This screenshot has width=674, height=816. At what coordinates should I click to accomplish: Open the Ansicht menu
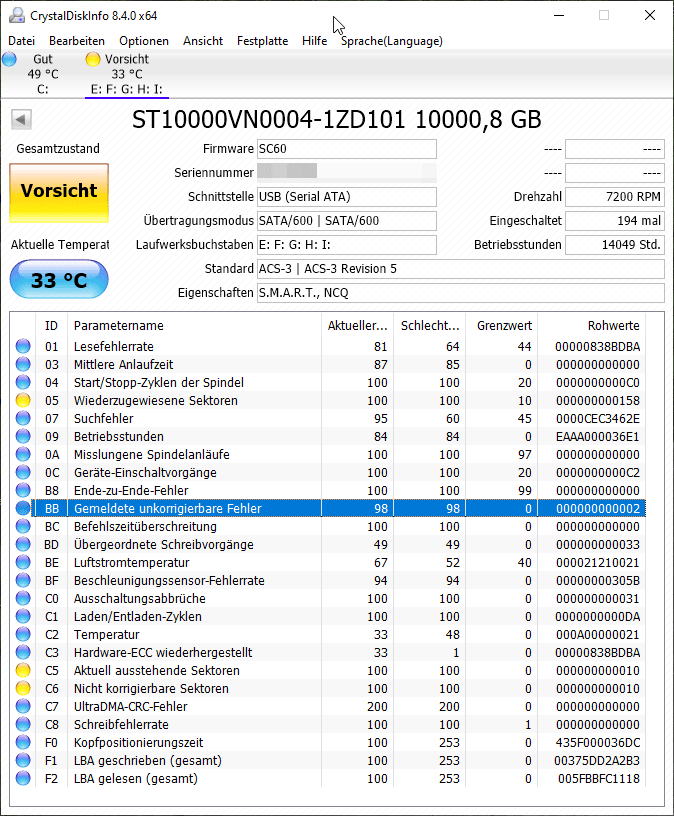click(x=203, y=41)
